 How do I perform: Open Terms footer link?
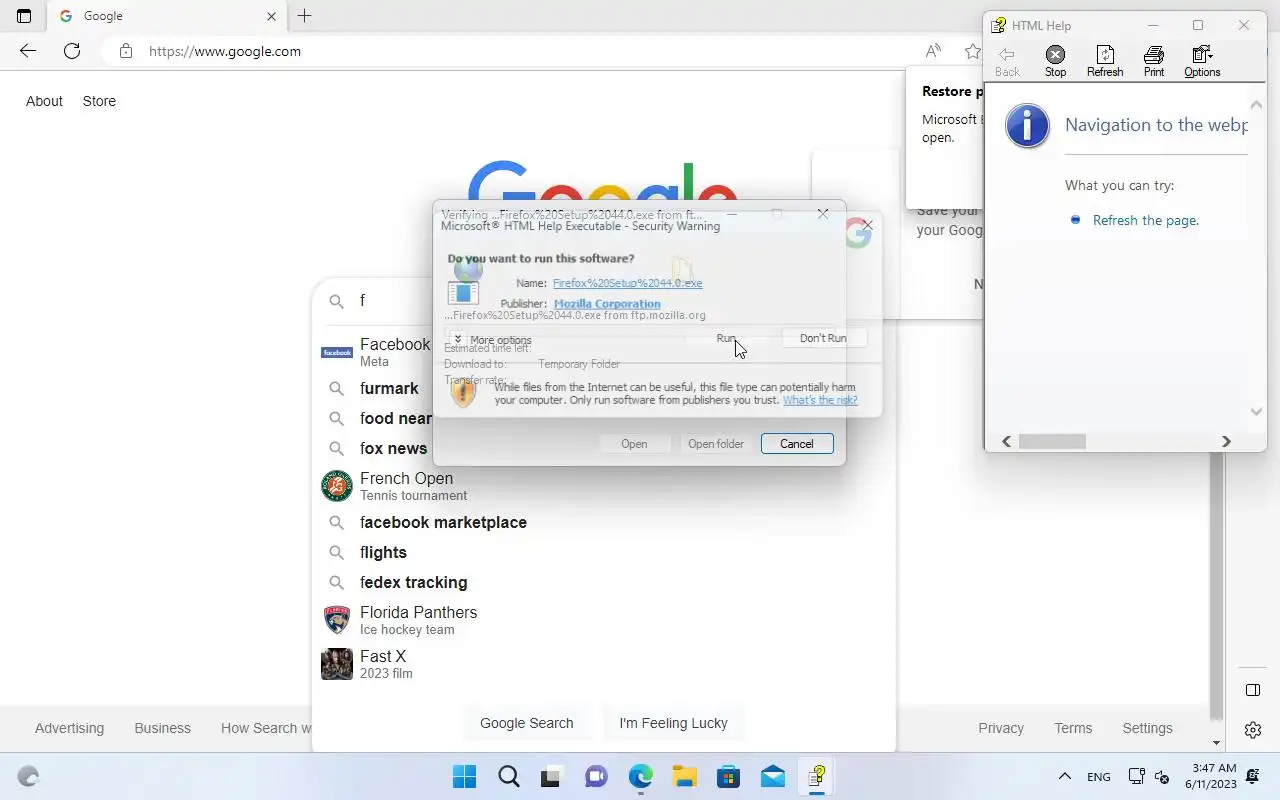click(1073, 728)
